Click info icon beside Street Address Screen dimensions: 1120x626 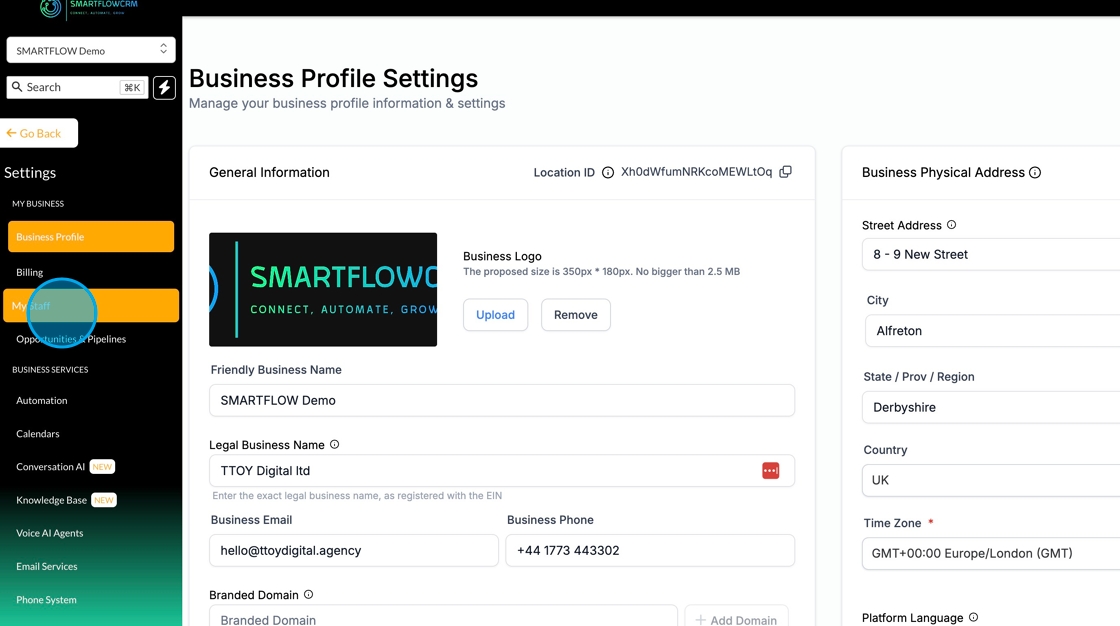click(x=952, y=225)
